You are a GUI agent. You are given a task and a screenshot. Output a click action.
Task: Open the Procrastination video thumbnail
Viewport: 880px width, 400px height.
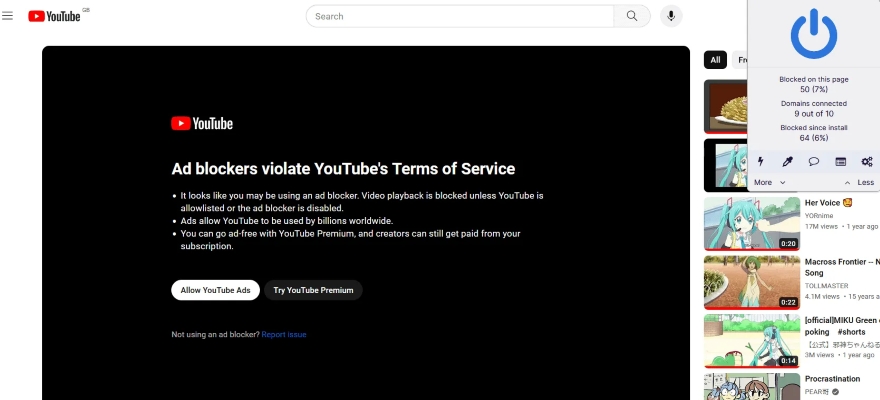click(x=751, y=387)
